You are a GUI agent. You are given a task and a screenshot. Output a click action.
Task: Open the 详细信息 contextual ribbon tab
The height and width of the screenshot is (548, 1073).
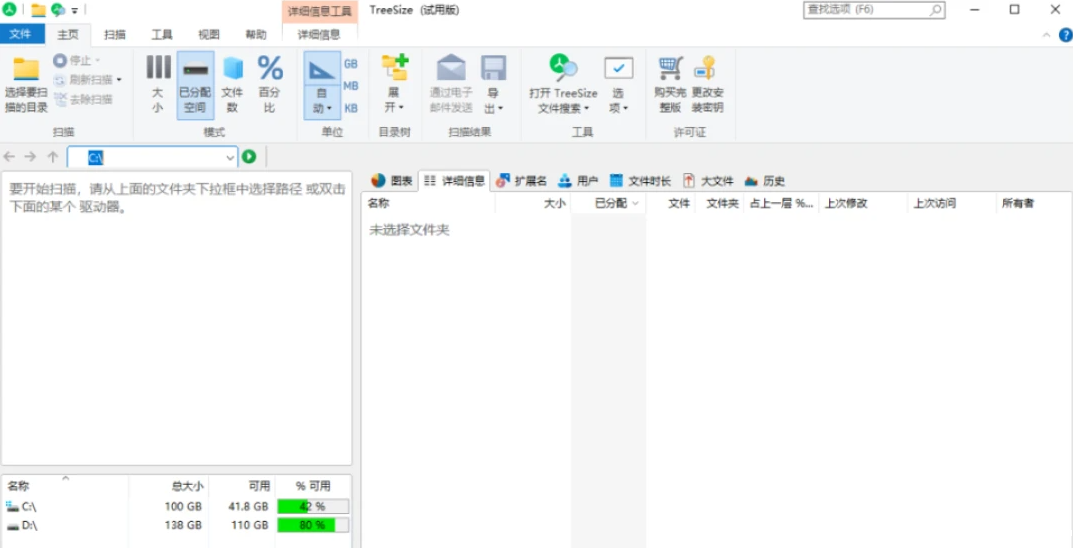[319, 34]
